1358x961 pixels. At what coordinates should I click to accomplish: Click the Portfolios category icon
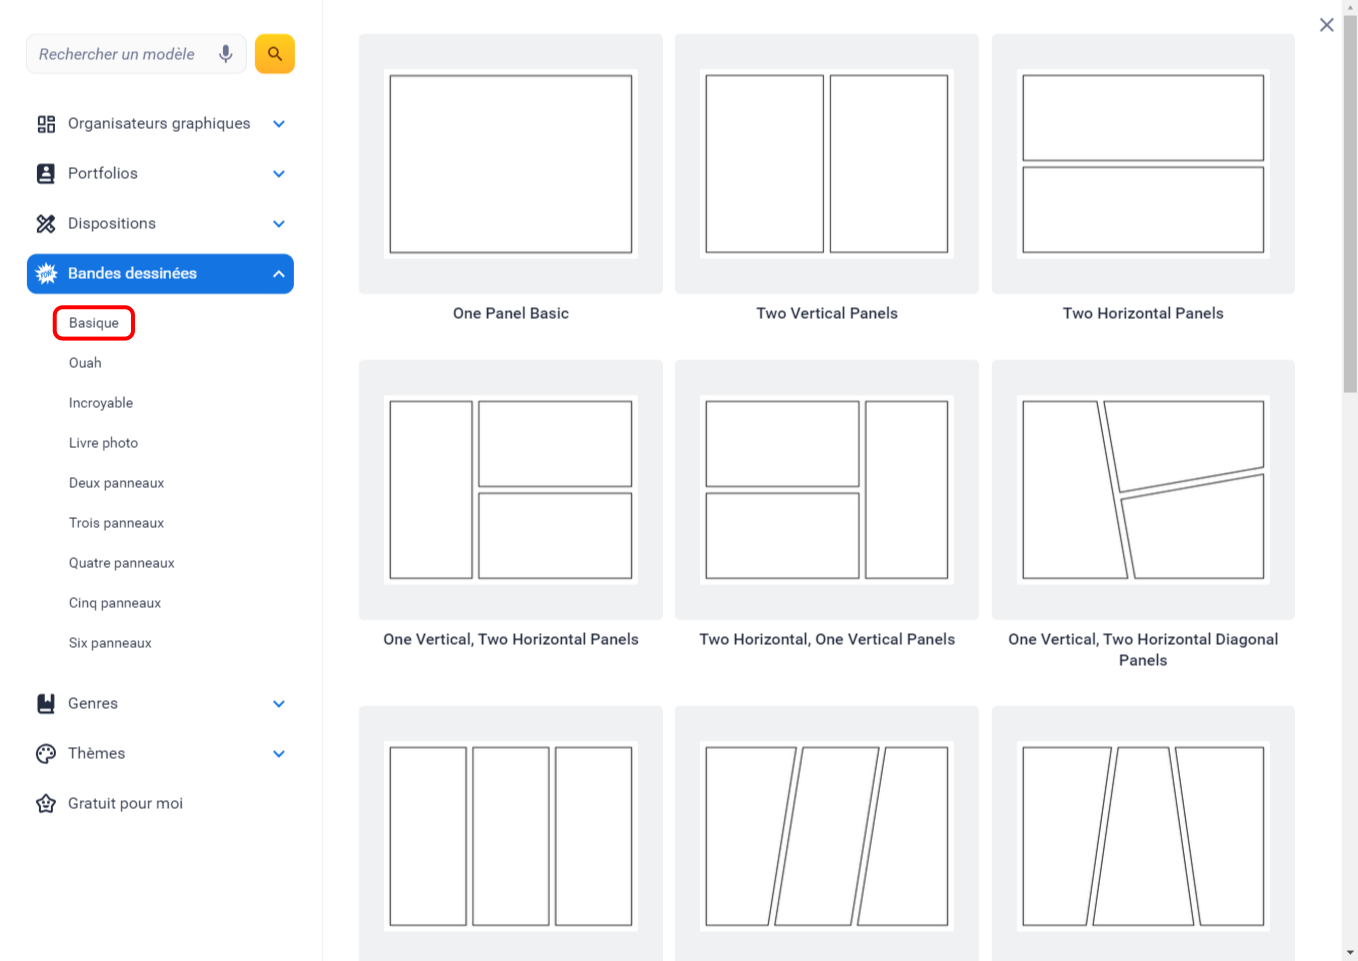46,174
